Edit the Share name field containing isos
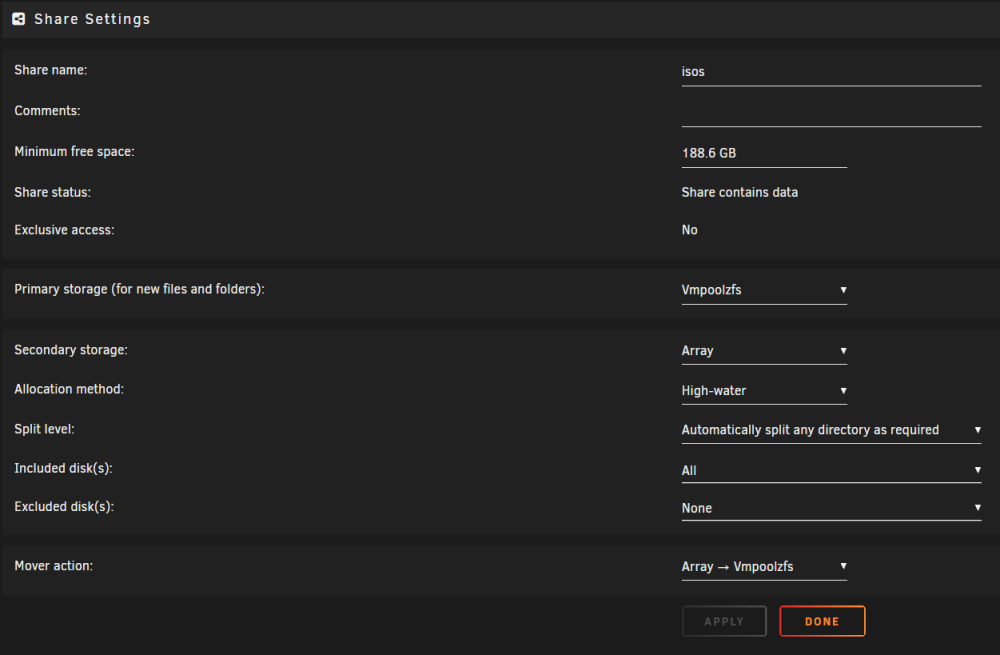Screen dimensions: 1000x655 coord(831,72)
